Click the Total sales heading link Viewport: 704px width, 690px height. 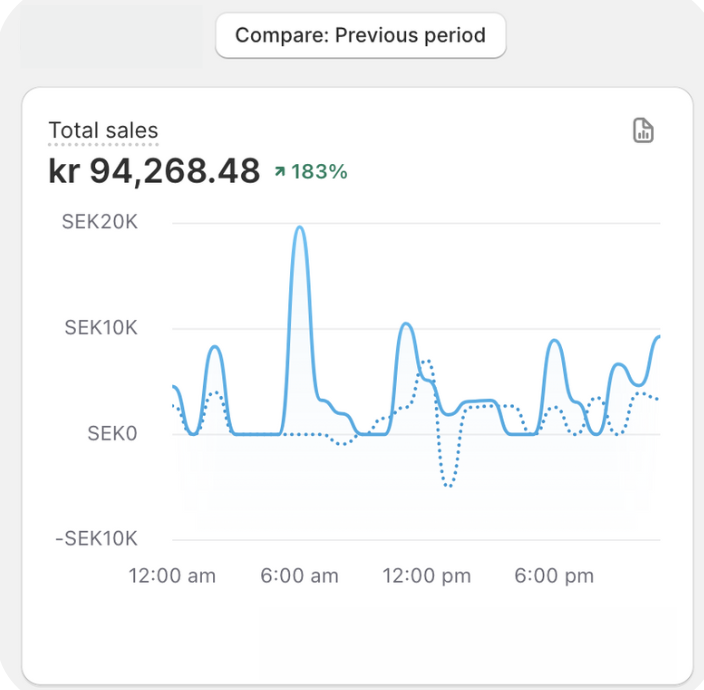[103, 130]
